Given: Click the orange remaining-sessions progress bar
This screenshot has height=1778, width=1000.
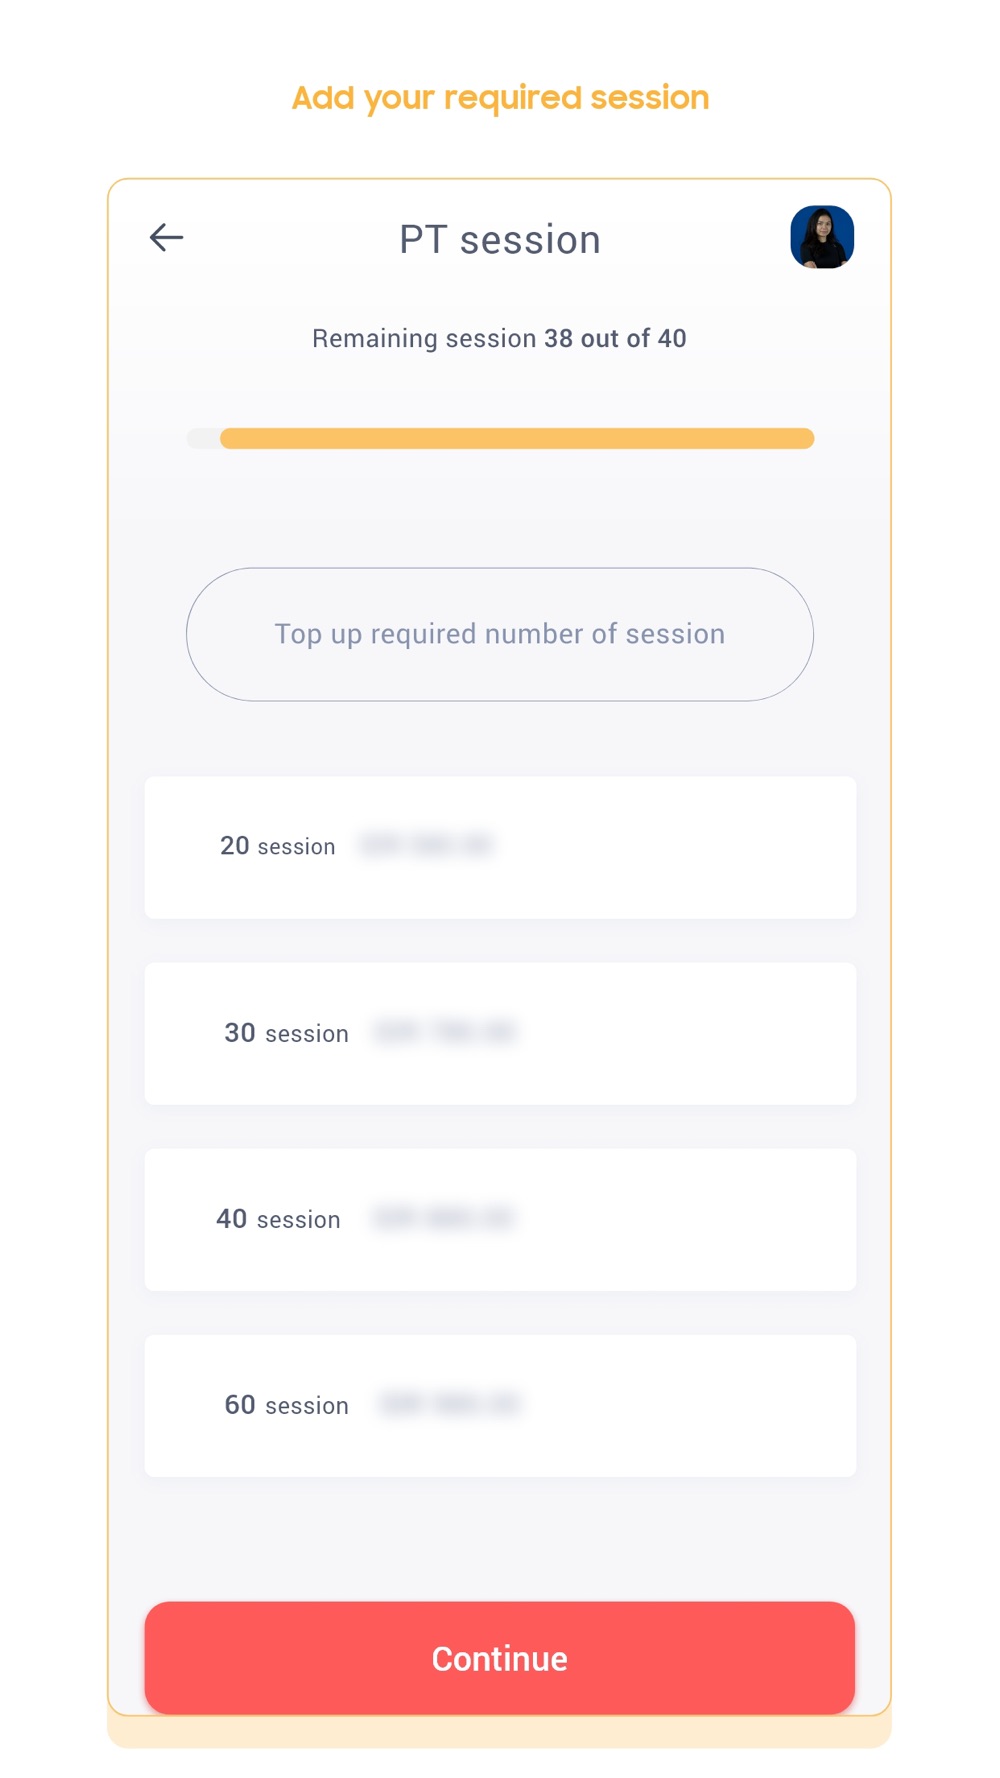Looking at the screenshot, I should click(517, 438).
